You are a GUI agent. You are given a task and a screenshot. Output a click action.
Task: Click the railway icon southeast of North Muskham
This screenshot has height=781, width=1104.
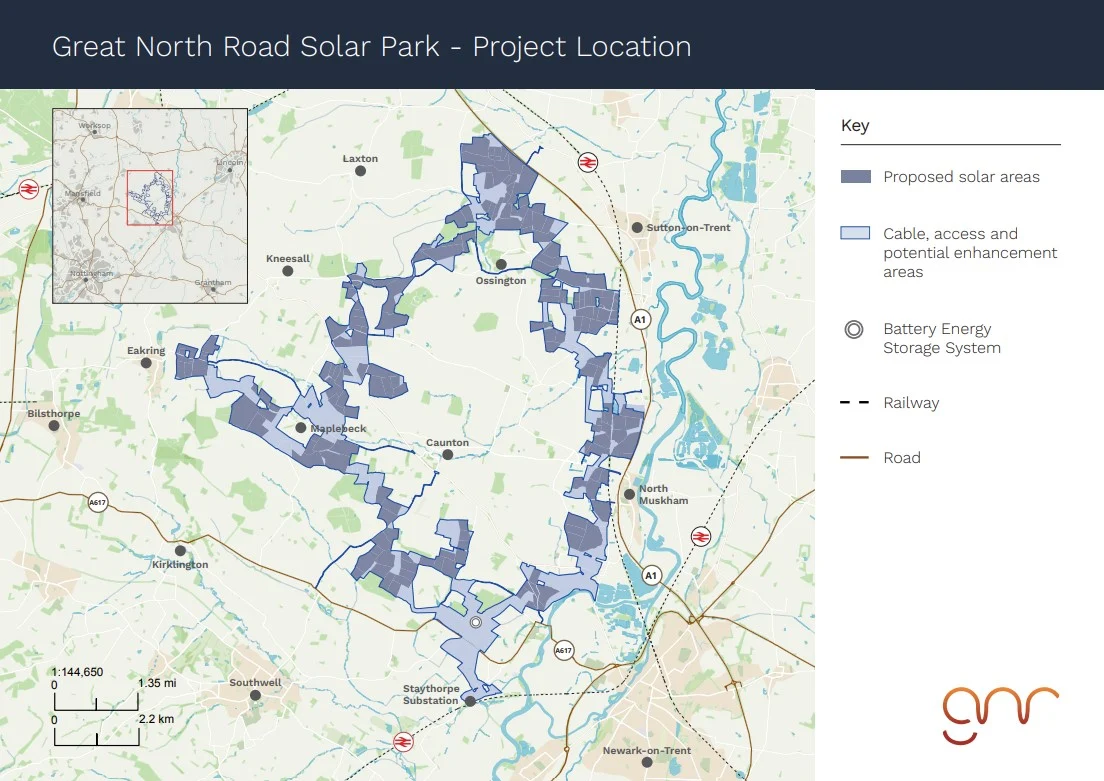[x=701, y=537]
